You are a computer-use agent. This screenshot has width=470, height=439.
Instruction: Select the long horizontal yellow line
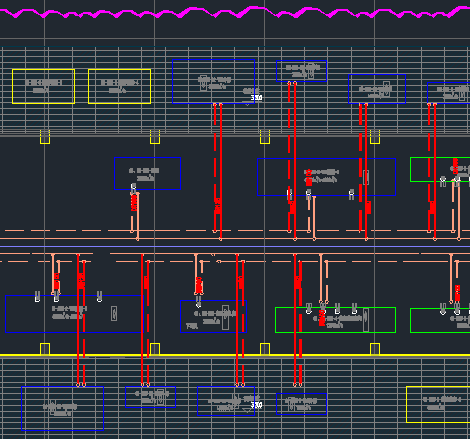click(235, 356)
